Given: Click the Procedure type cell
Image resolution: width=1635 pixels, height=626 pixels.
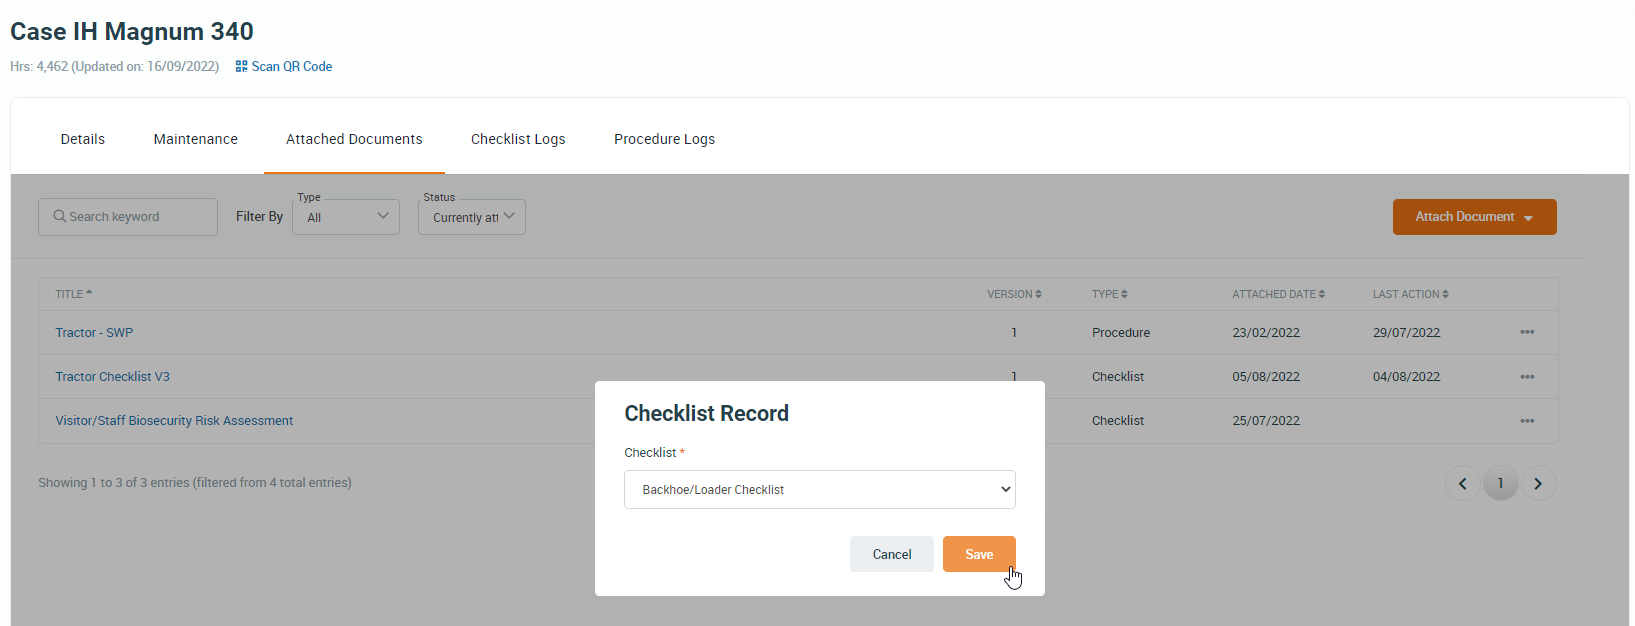Looking at the screenshot, I should click(x=1121, y=333).
